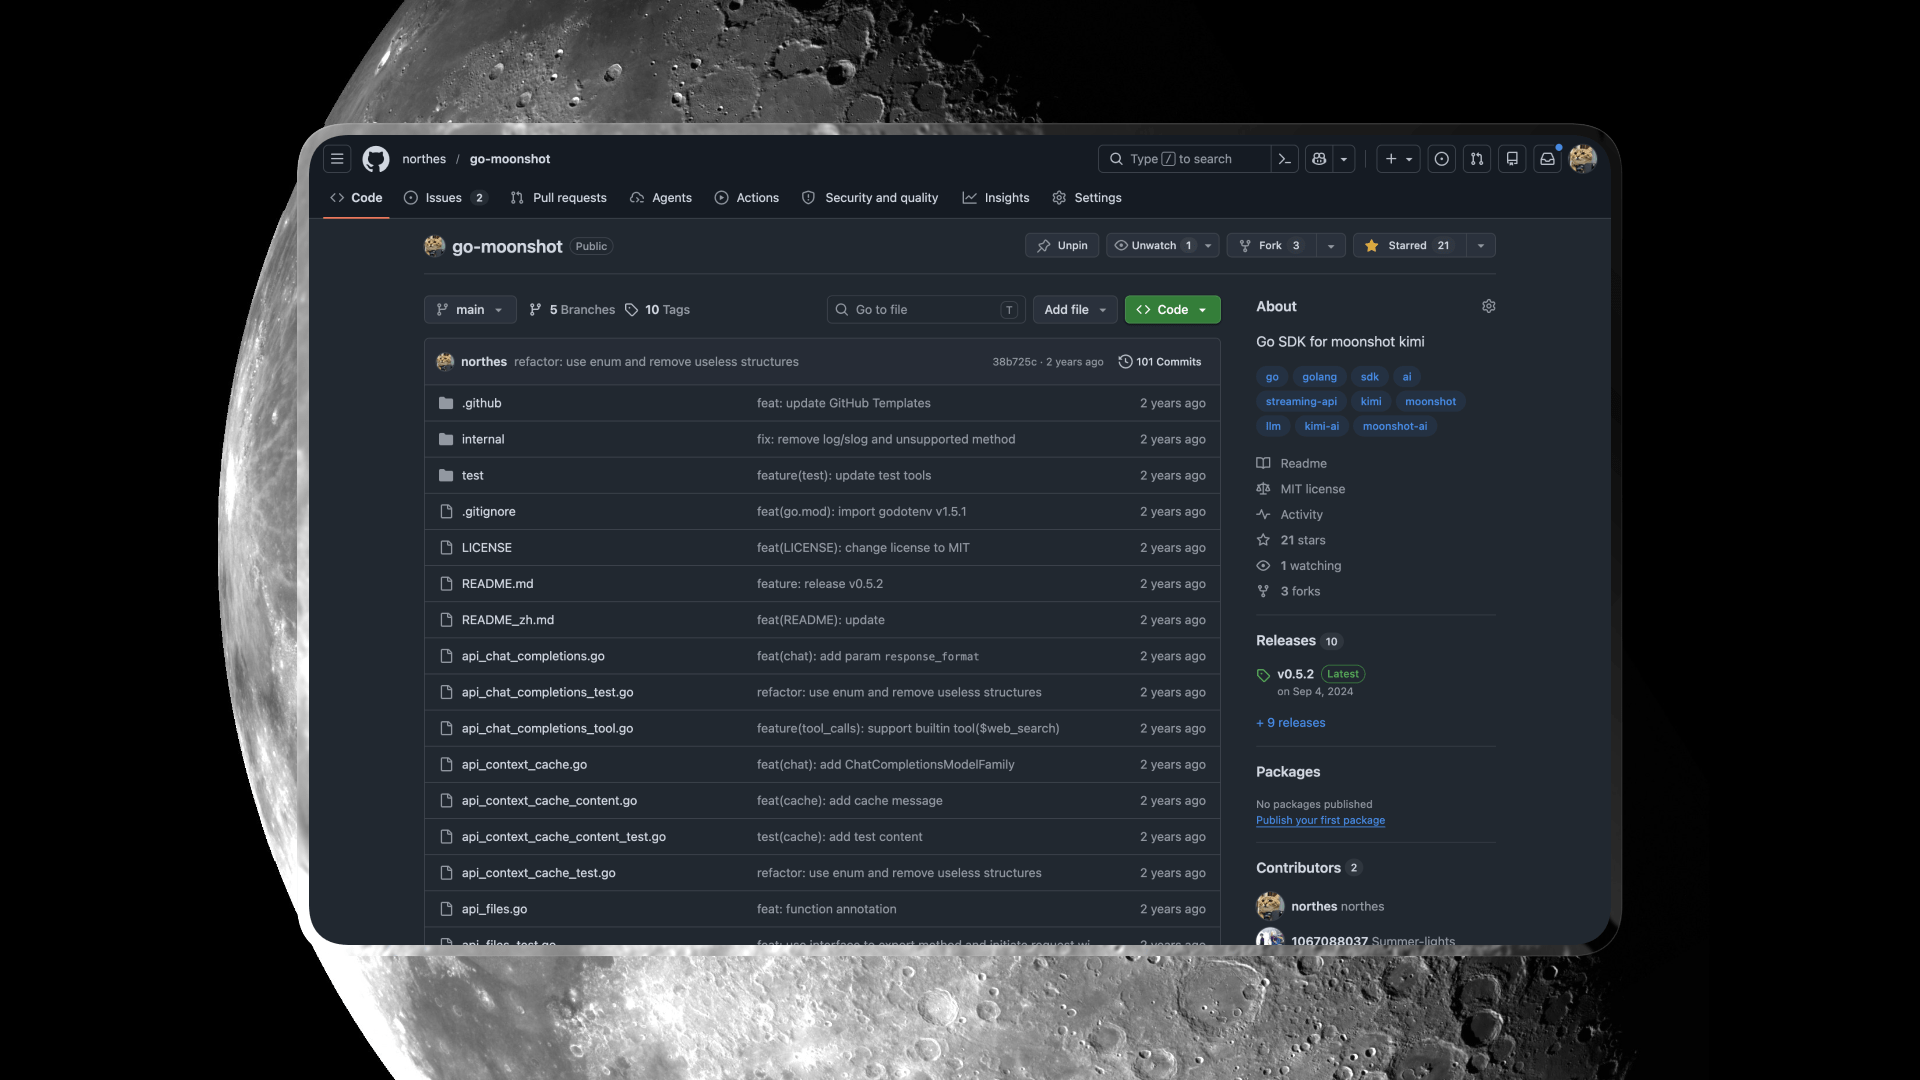Click the GitHub Octocat logo

pos(376,159)
